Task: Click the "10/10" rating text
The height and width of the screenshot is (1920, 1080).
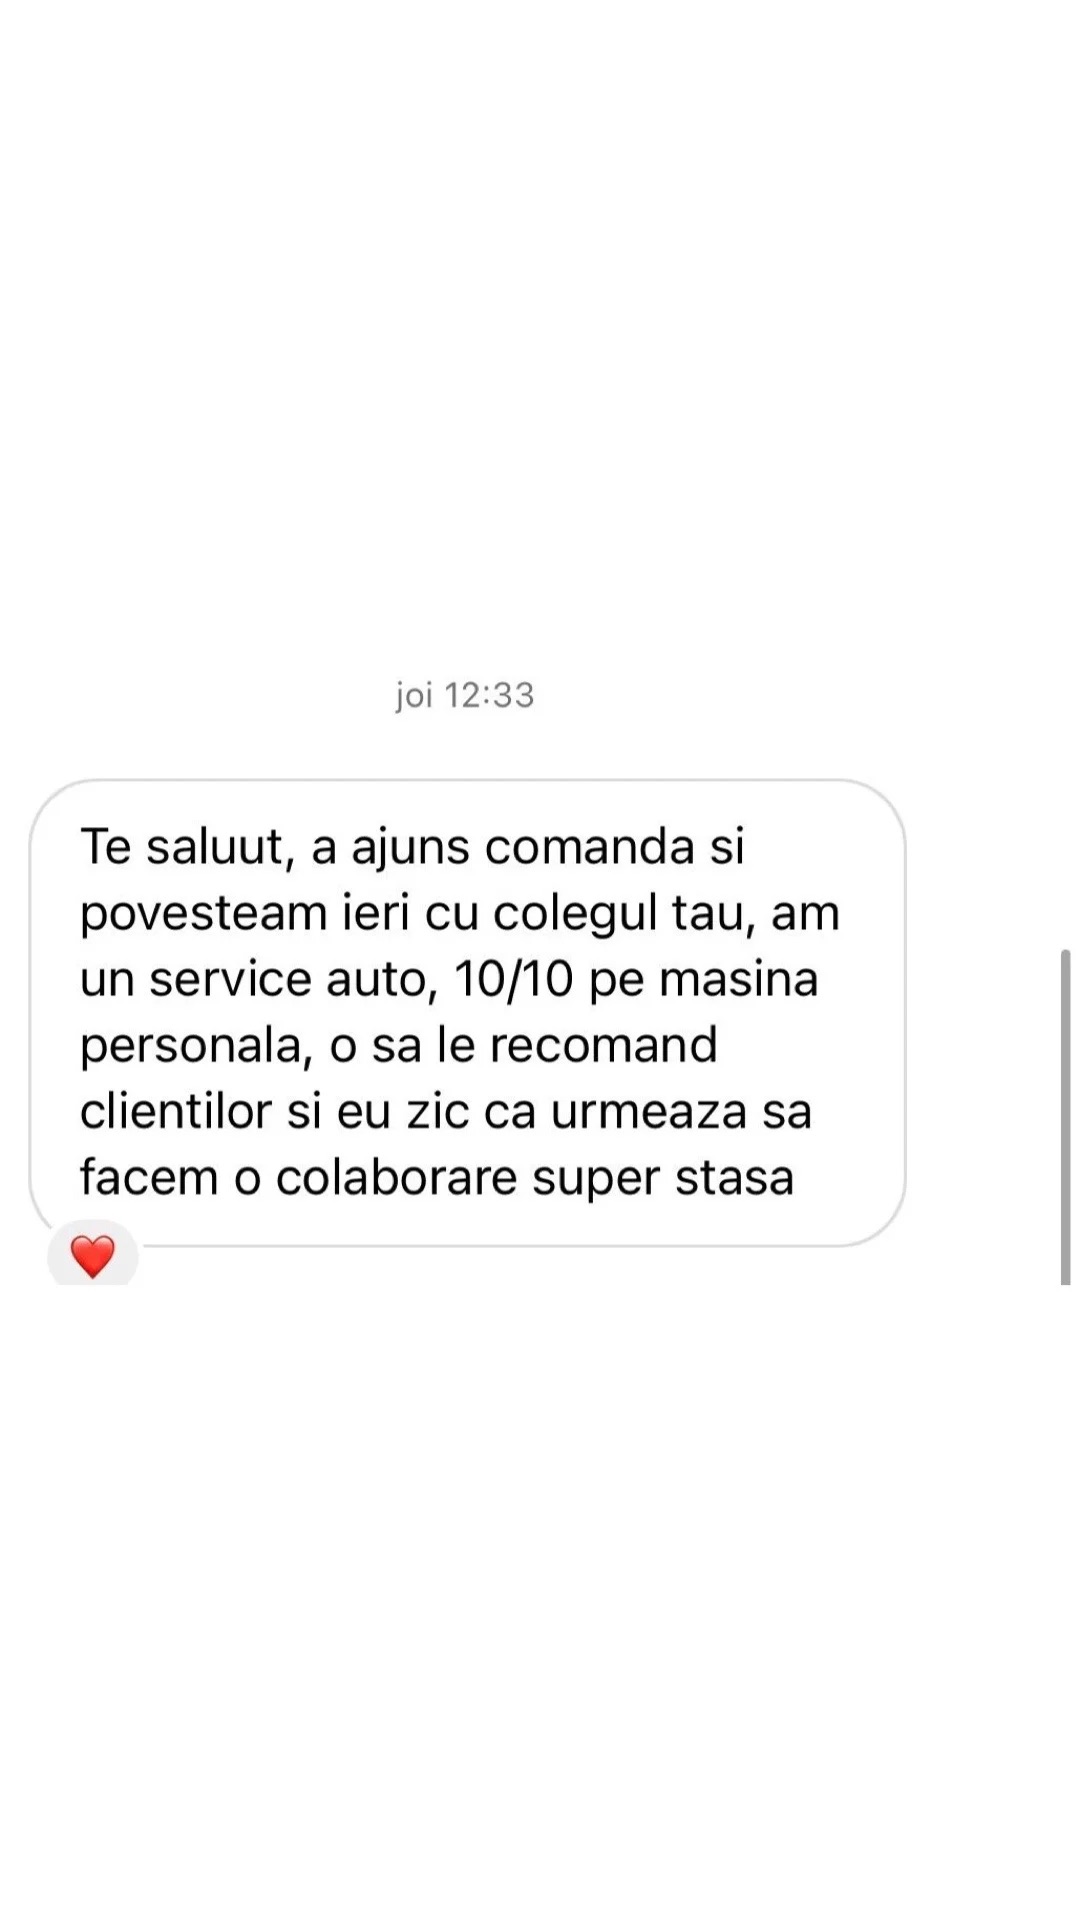Action: pyautogui.click(x=514, y=979)
